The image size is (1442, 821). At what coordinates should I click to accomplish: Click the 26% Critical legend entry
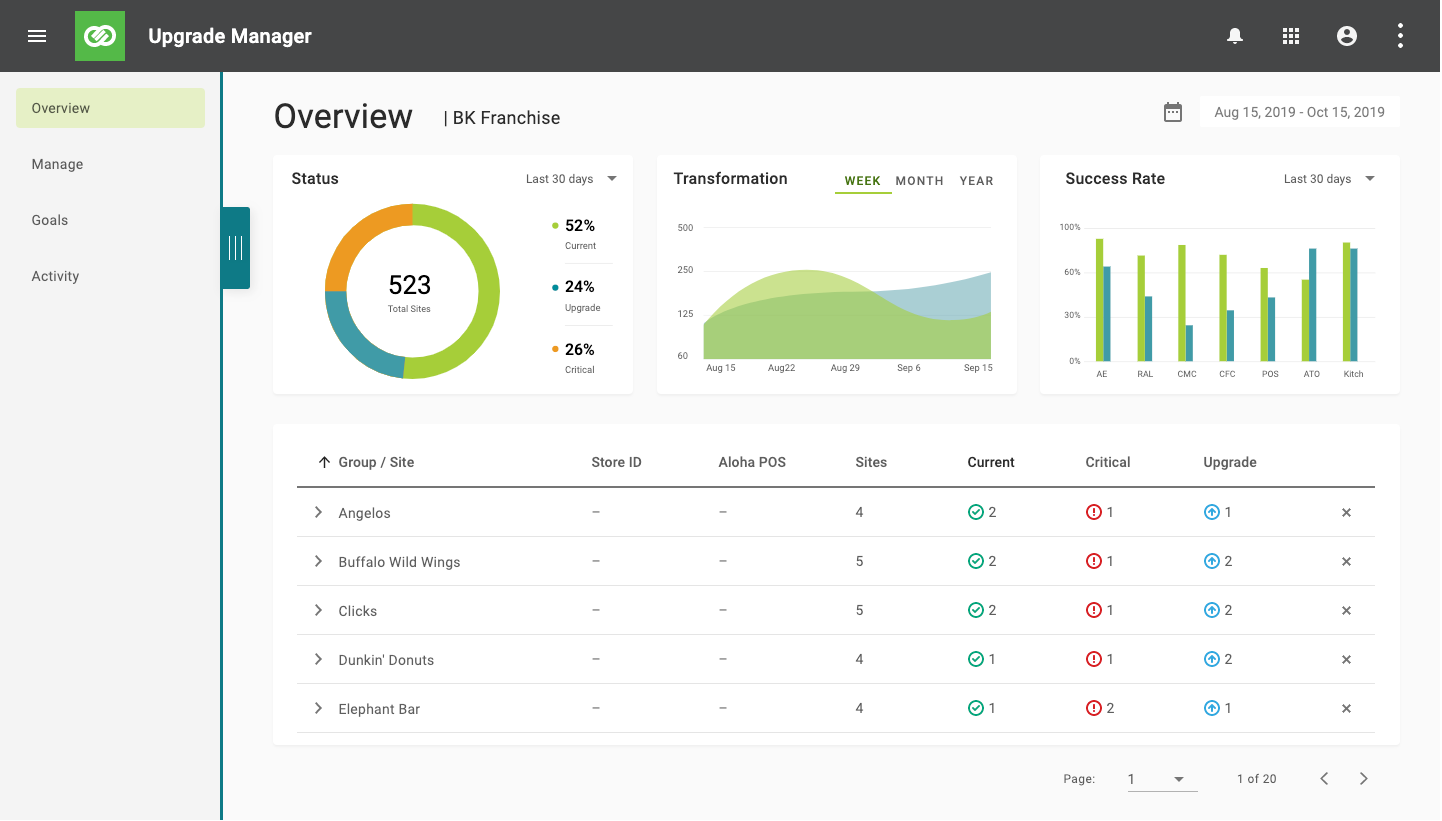pyautogui.click(x=575, y=358)
